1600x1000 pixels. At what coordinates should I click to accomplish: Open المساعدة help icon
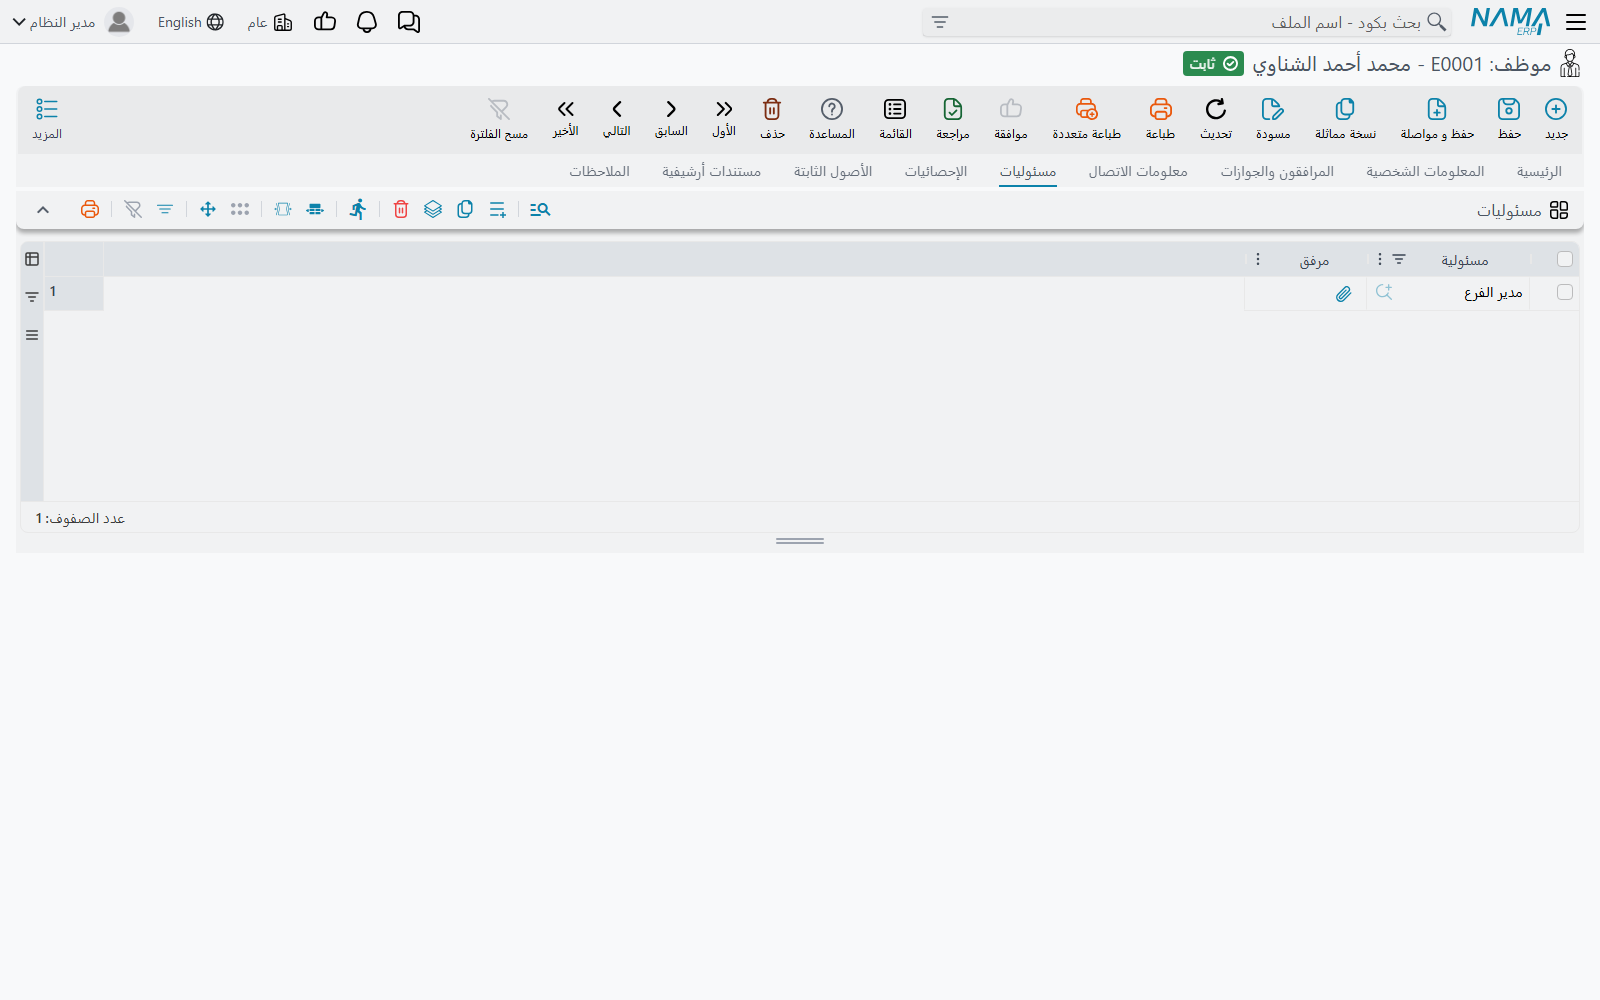click(x=832, y=109)
